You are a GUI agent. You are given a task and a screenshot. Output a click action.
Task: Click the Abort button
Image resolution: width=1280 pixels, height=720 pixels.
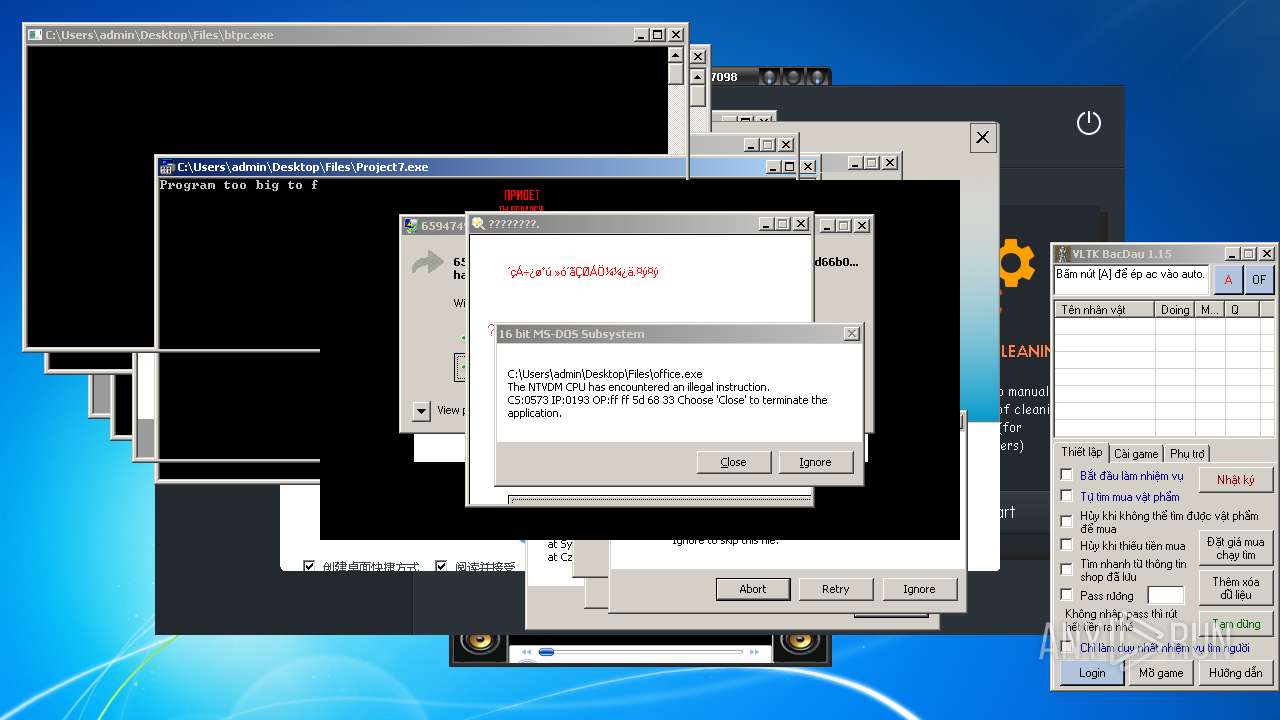click(753, 589)
